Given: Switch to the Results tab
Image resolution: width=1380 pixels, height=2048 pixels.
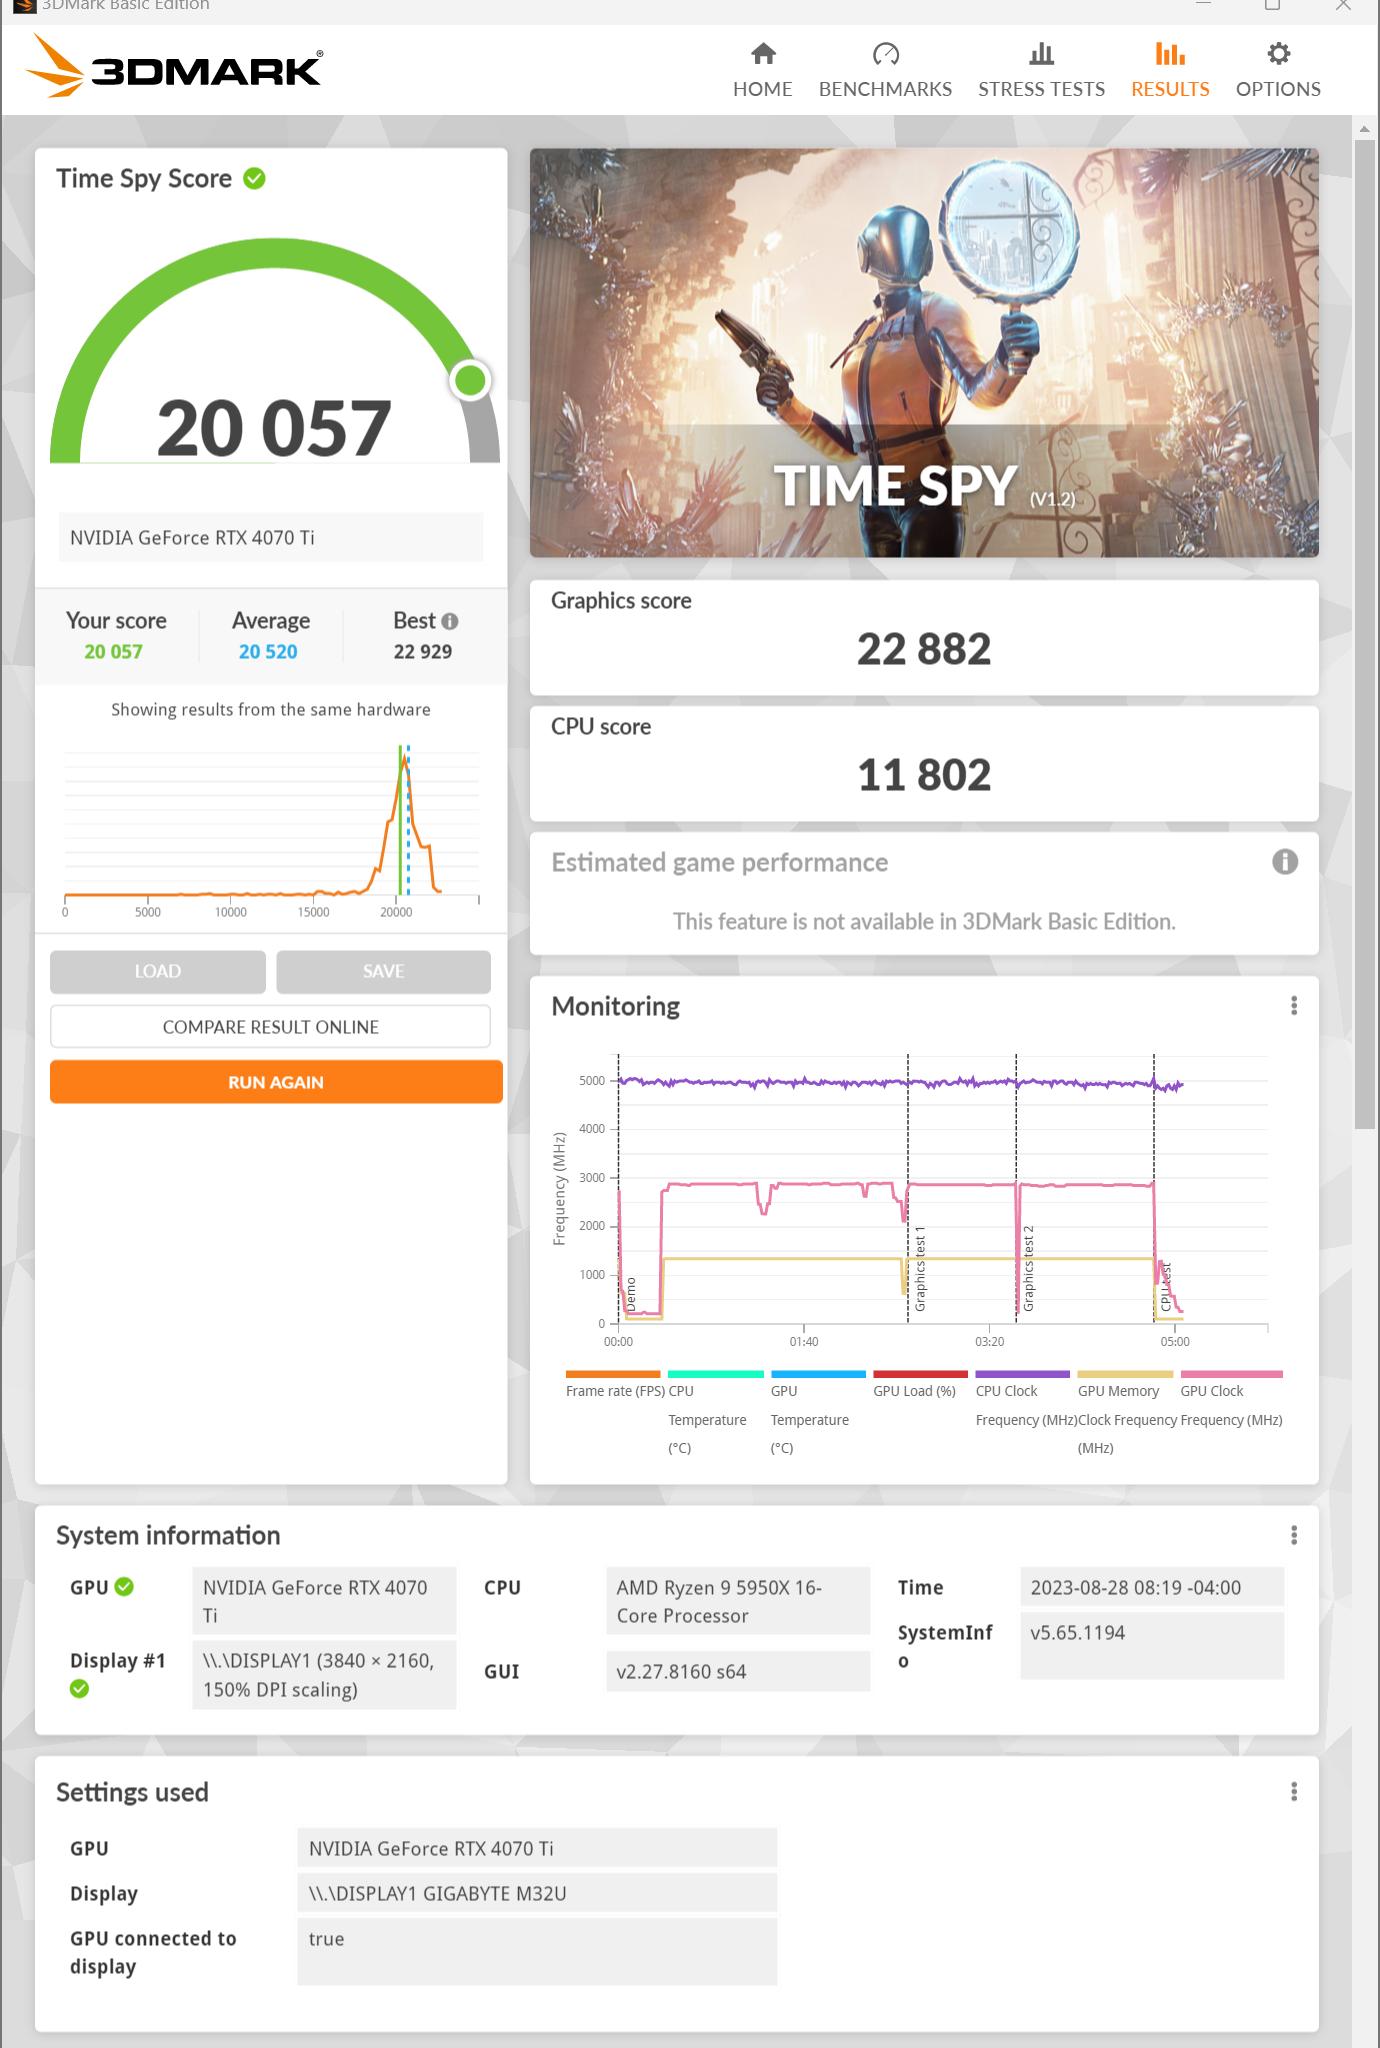Looking at the screenshot, I should [x=1170, y=70].
